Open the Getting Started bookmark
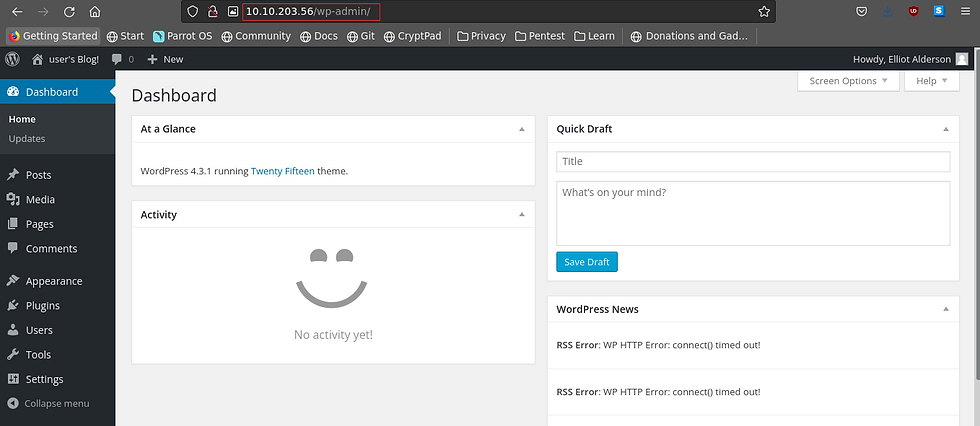This screenshot has height=426, width=980. pyautogui.click(x=53, y=36)
